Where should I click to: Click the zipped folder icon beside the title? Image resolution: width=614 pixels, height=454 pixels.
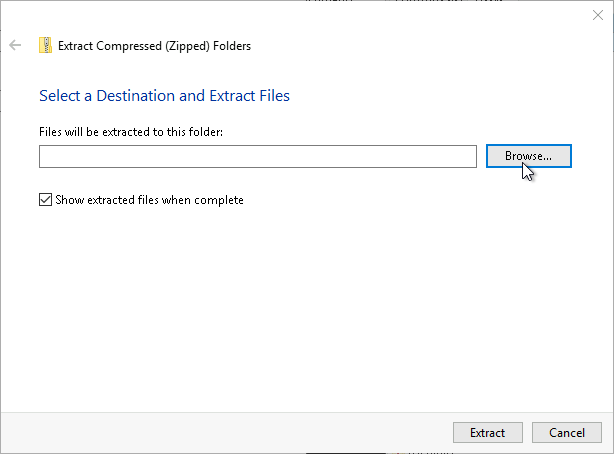[45, 45]
